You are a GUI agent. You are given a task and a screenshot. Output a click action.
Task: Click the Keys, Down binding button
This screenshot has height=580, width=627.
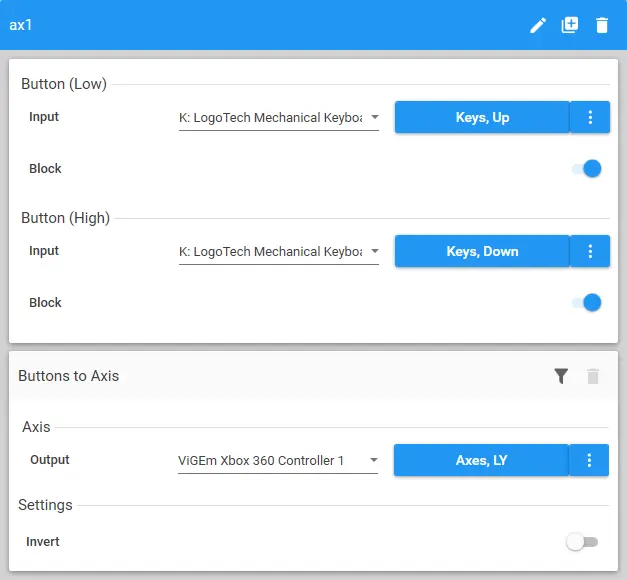(x=482, y=251)
